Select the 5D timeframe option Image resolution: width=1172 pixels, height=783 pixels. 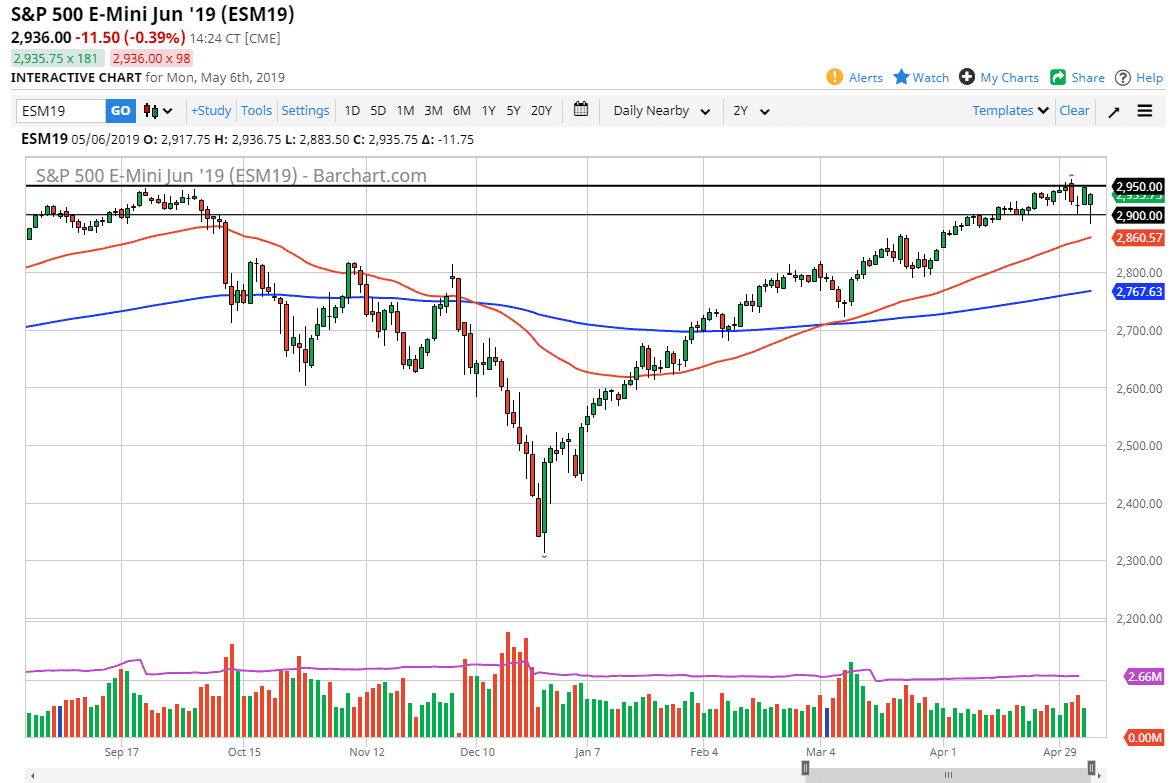coord(377,111)
